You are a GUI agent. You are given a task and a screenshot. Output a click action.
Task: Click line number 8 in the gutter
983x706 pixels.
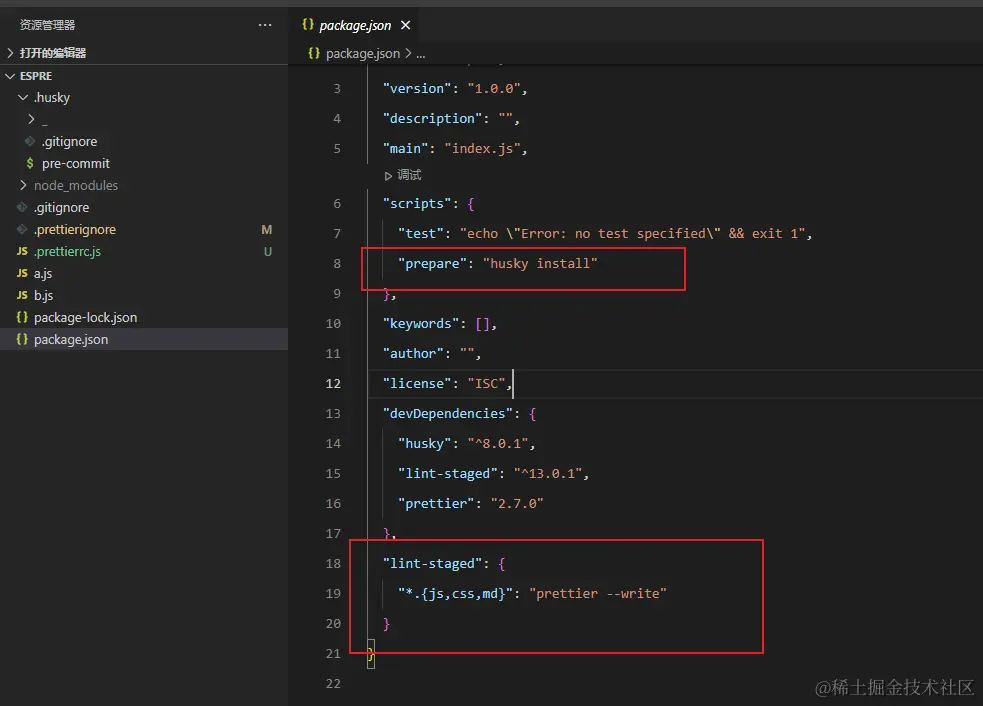click(x=337, y=263)
